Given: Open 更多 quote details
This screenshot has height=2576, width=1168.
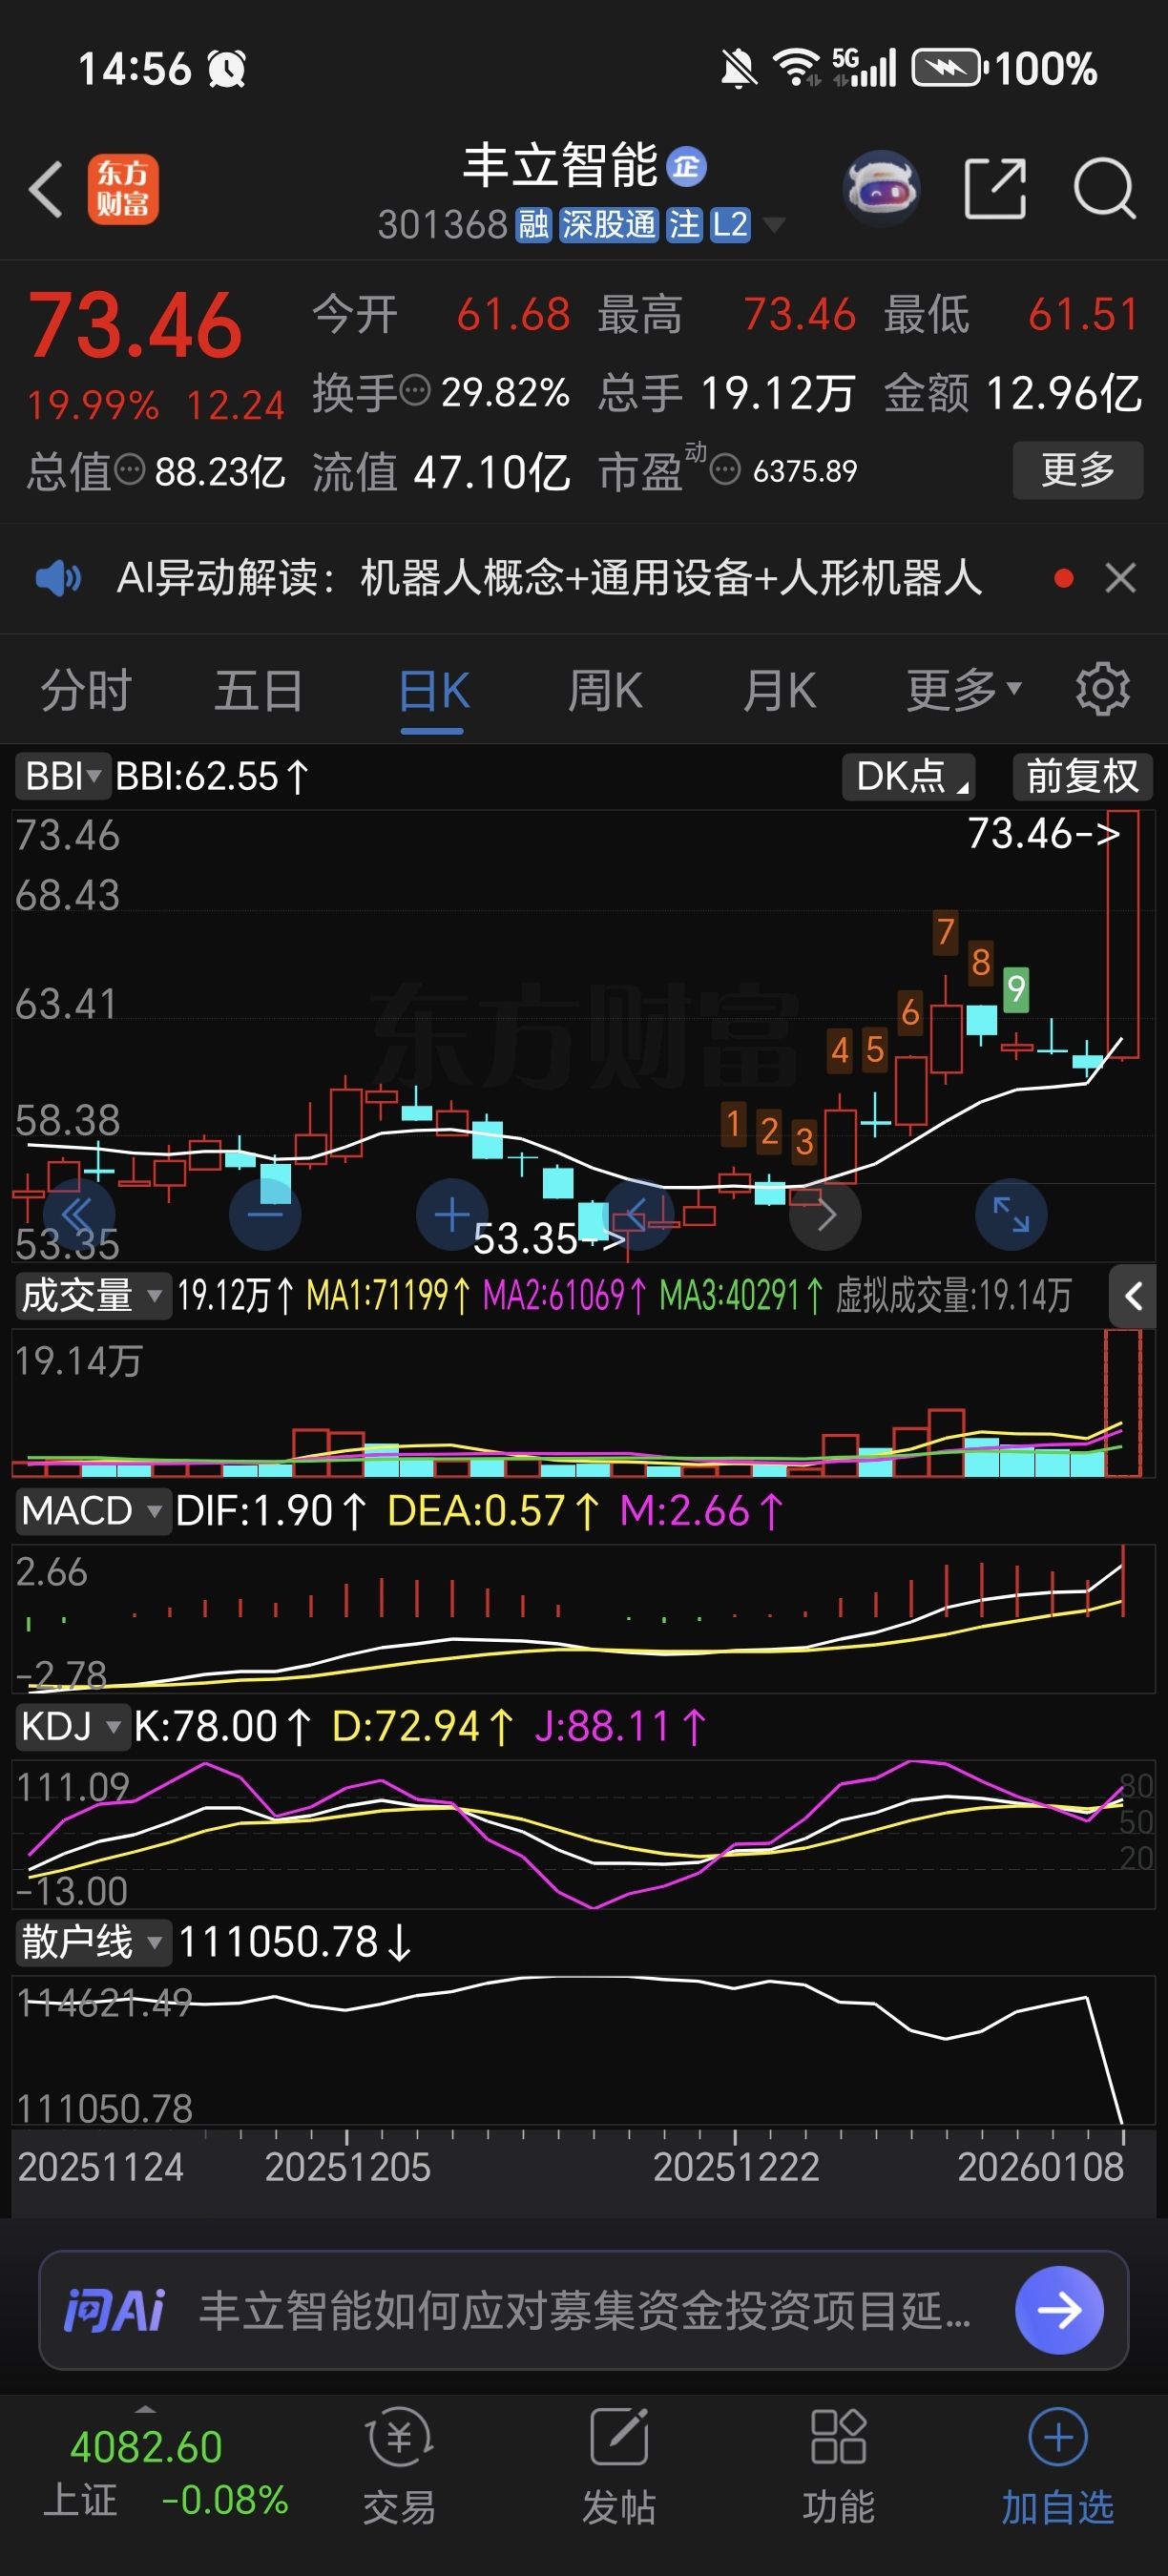Looking at the screenshot, I should tap(1078, 469).
